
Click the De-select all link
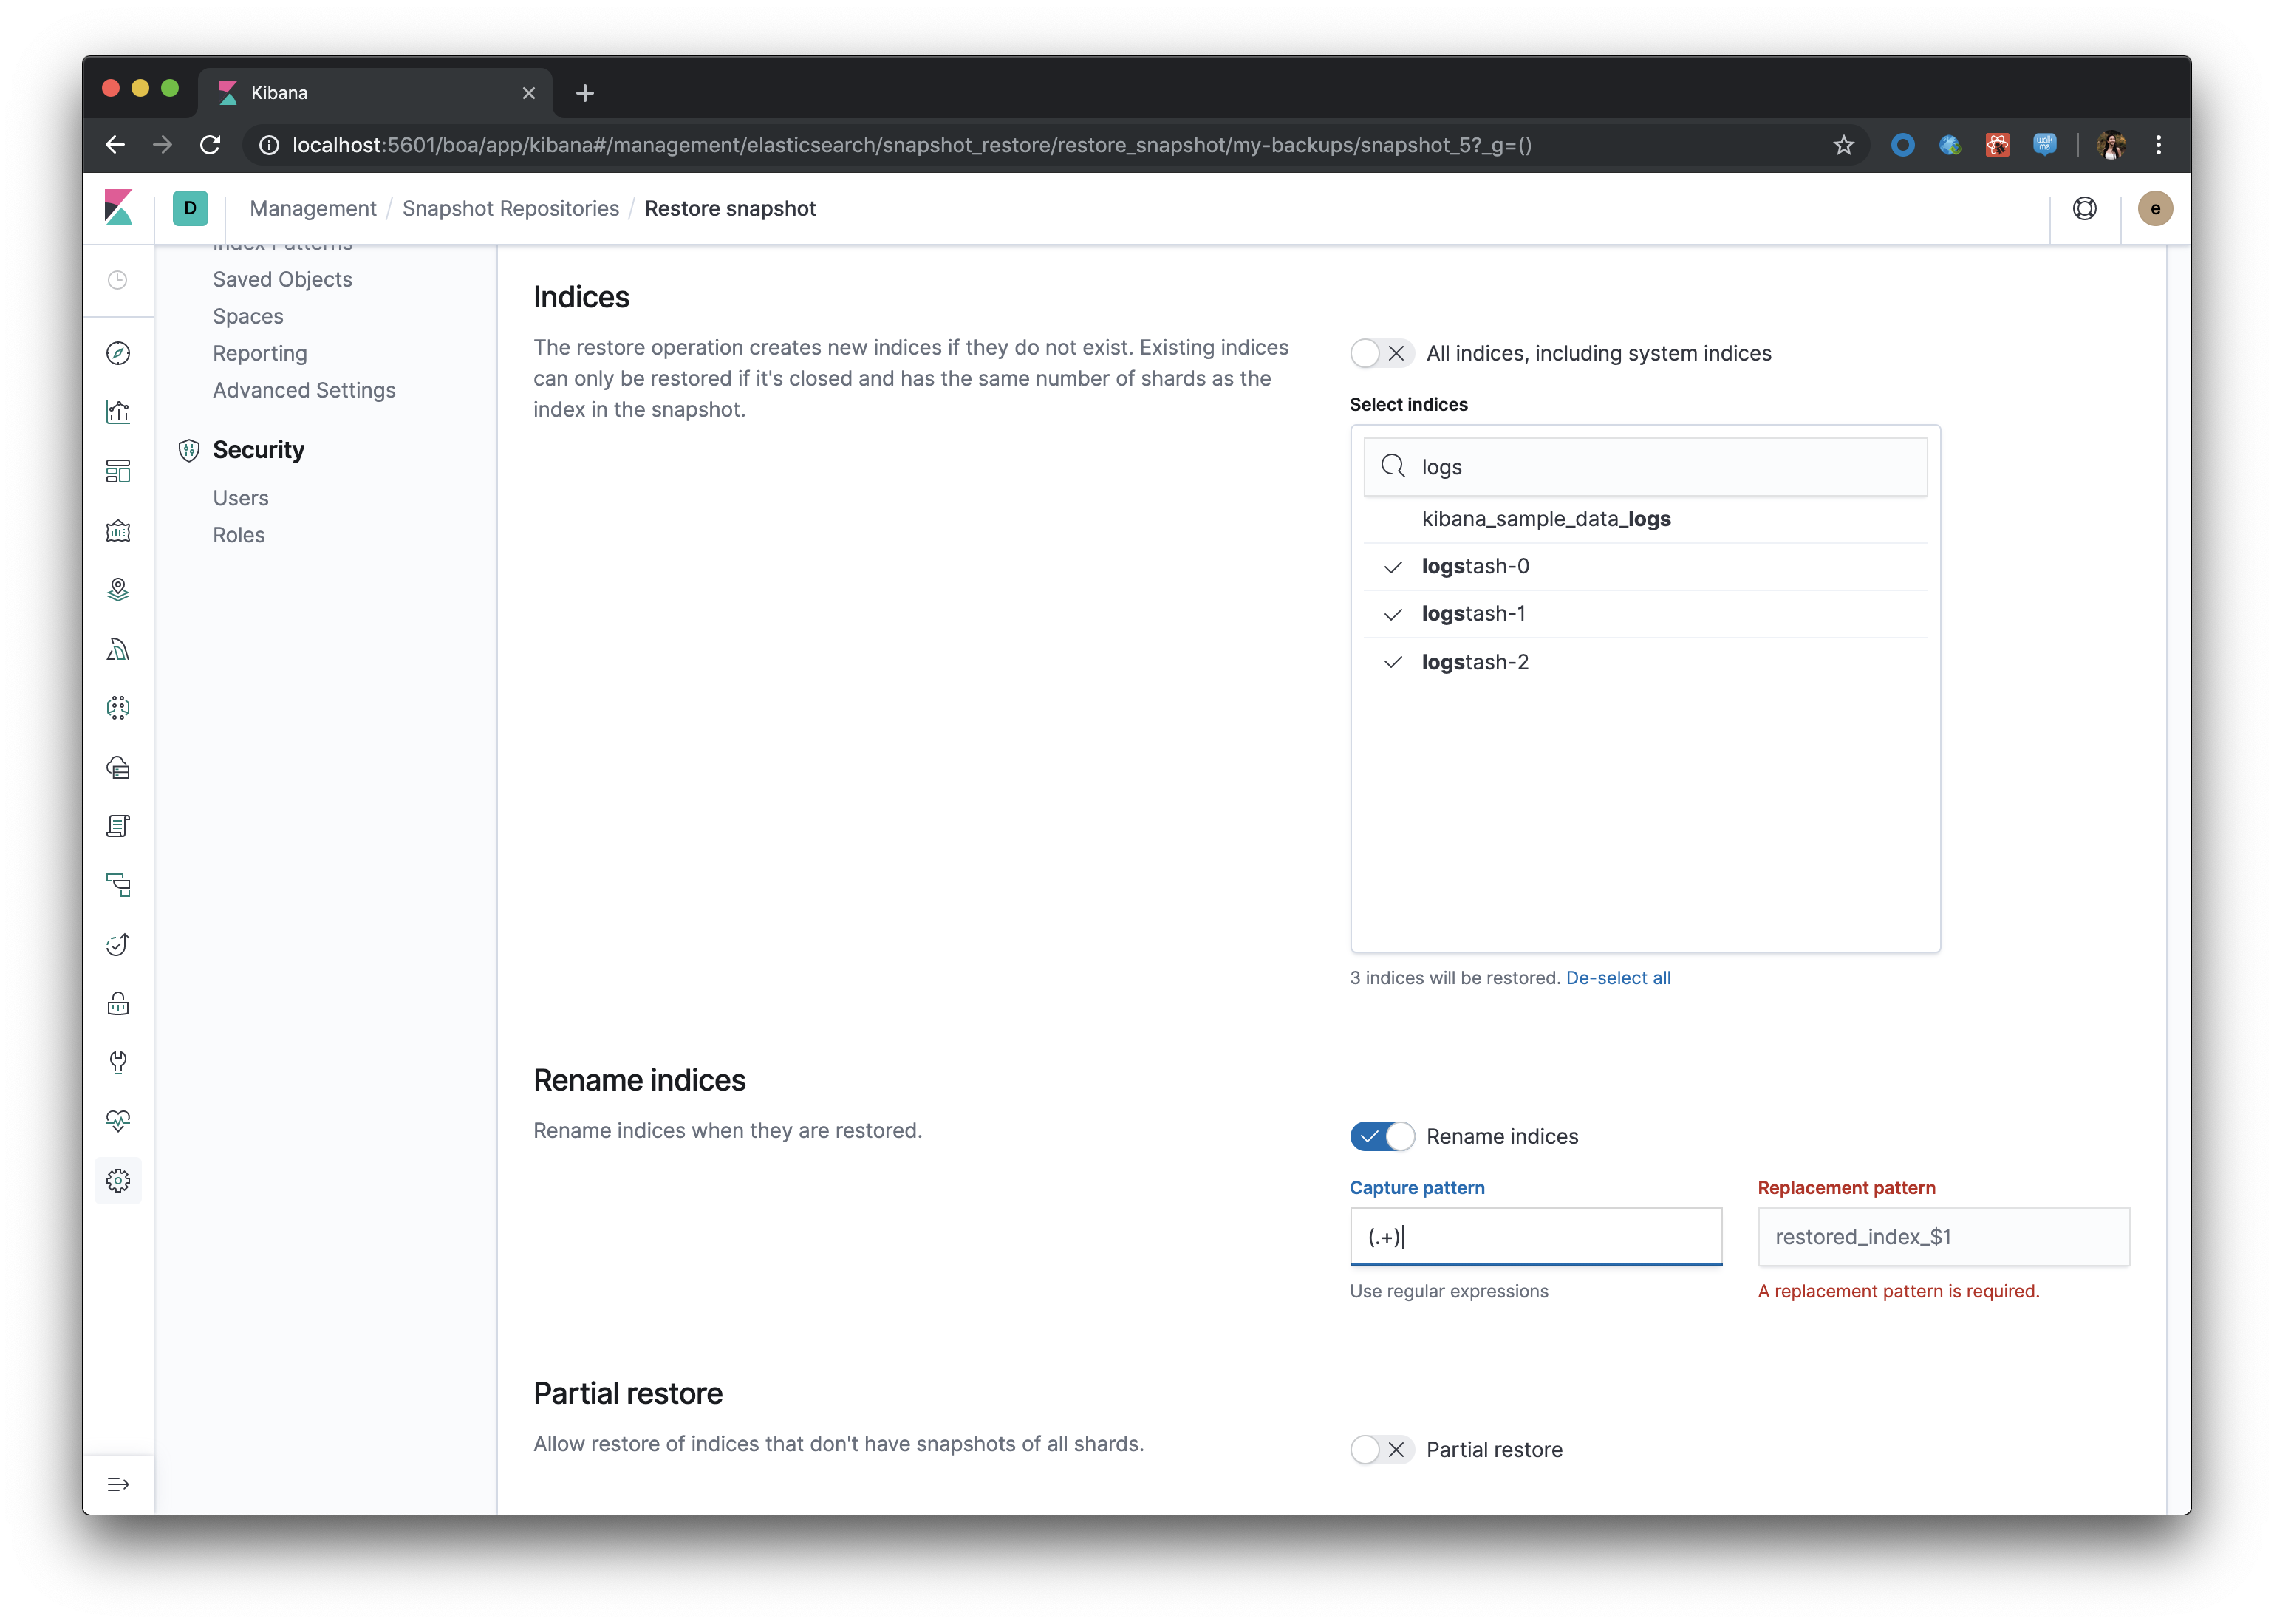click(1617, 978)
